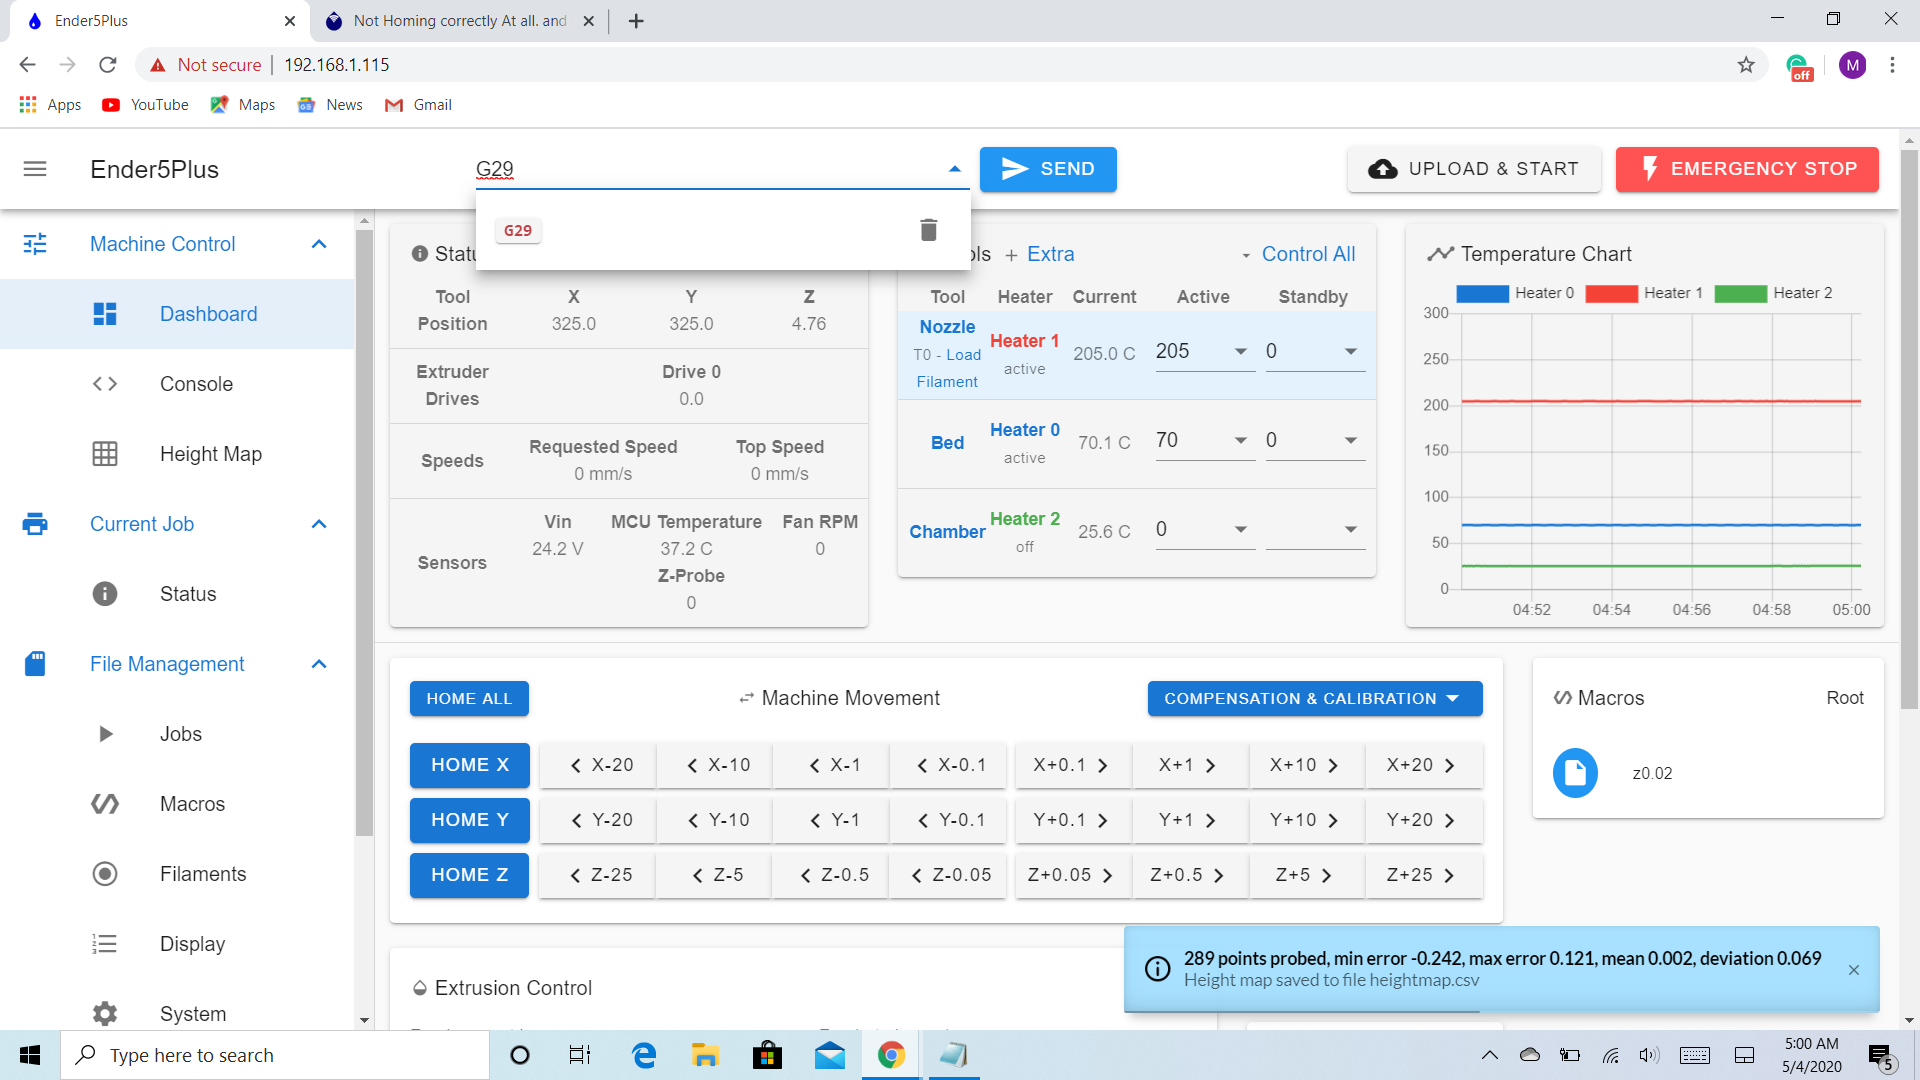
Task: Click Home Y button
Action: tap(469, 820)
